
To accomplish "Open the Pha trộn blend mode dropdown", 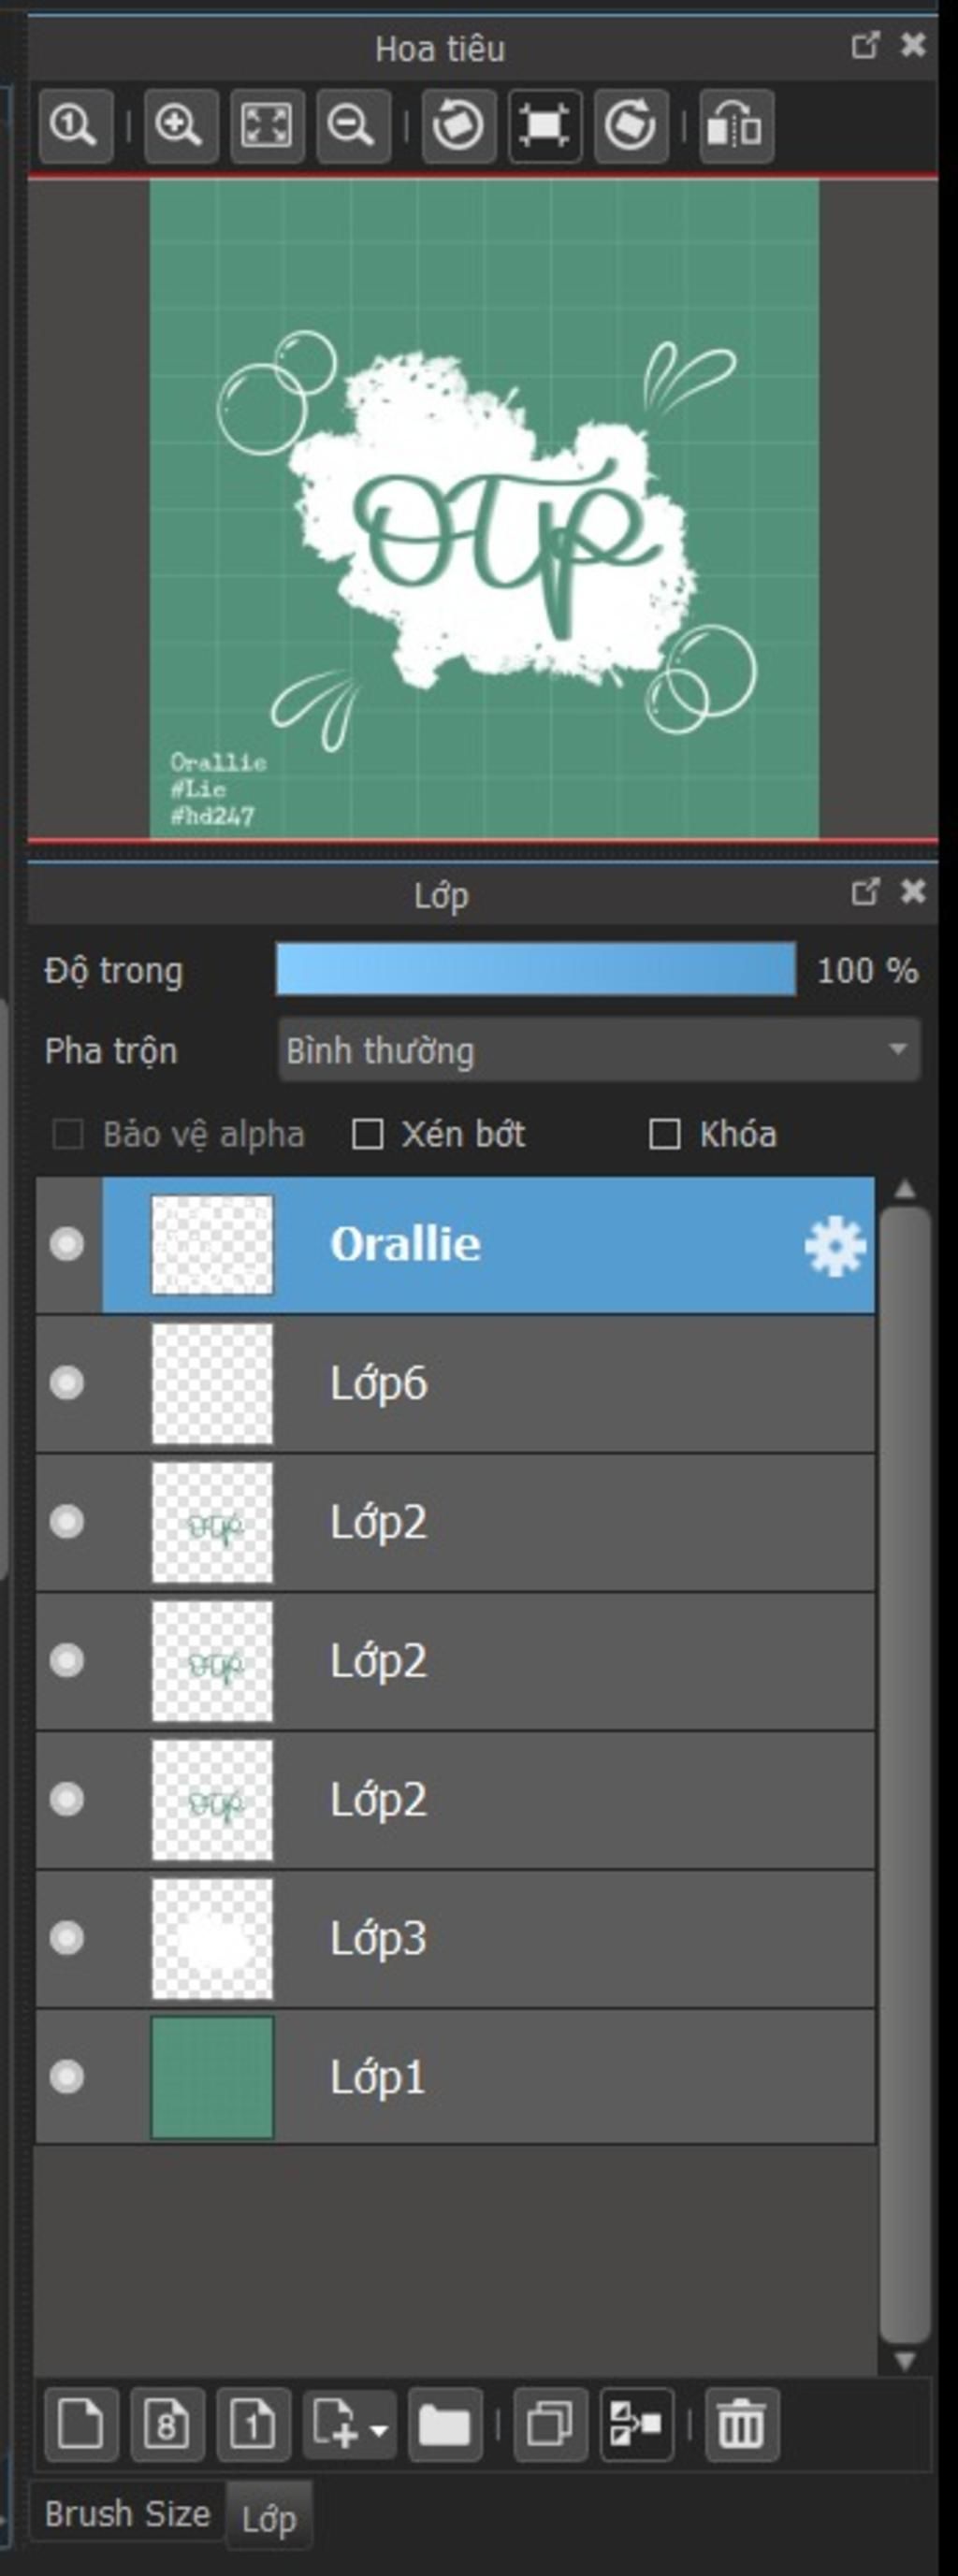I will tap(599, 1050).
